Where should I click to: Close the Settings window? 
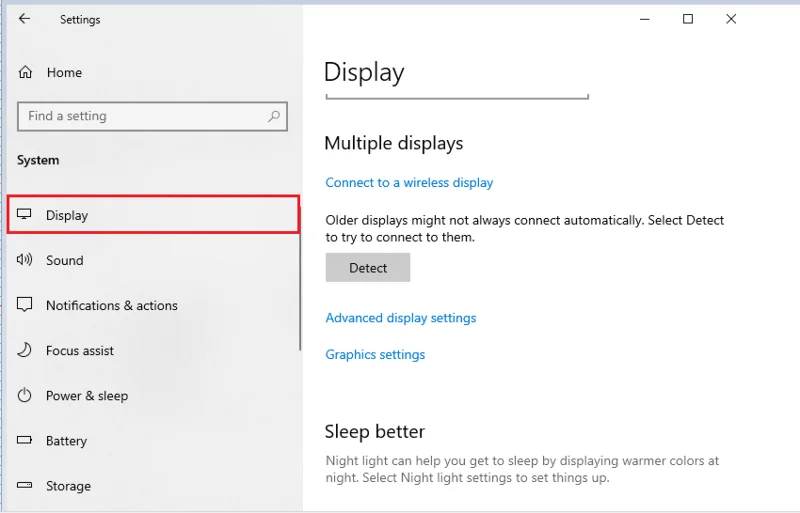pyautogui.click(x=731, y=19)
